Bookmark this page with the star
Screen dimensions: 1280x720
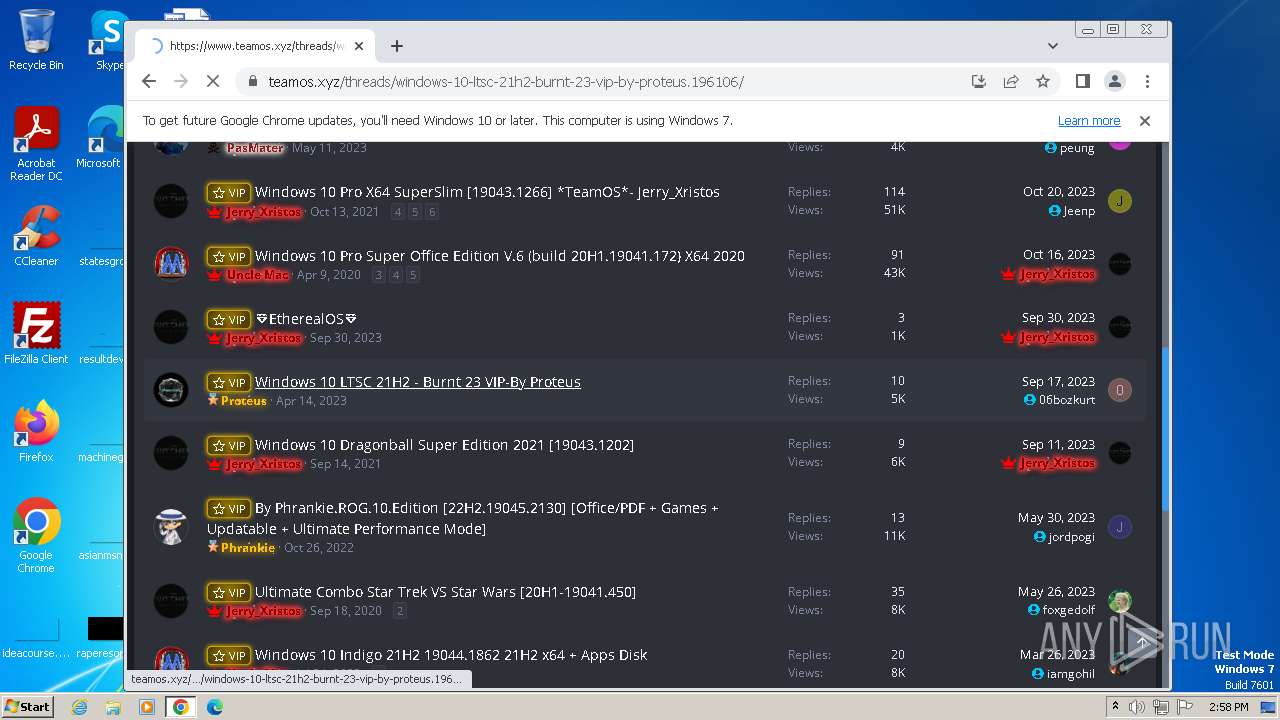pos(1043,81)
